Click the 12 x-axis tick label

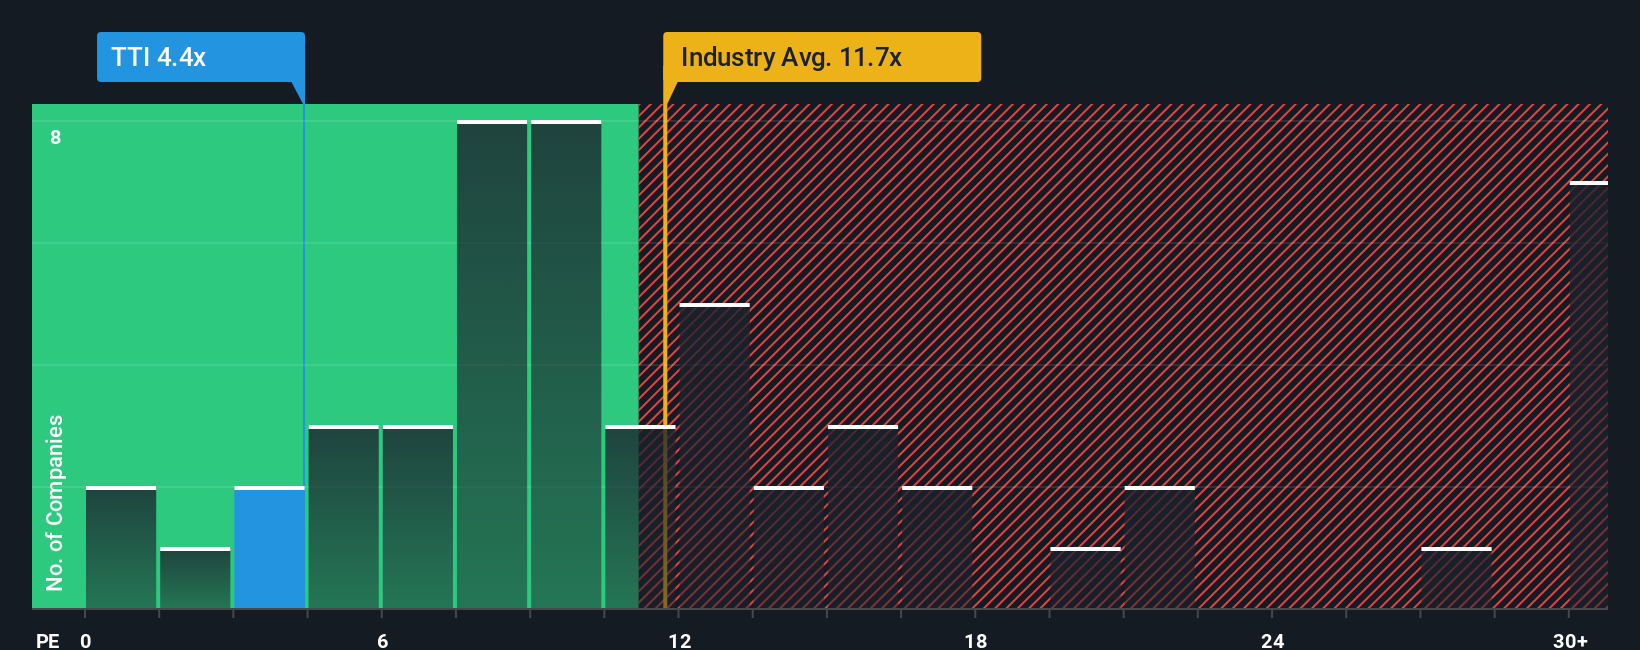680,641
